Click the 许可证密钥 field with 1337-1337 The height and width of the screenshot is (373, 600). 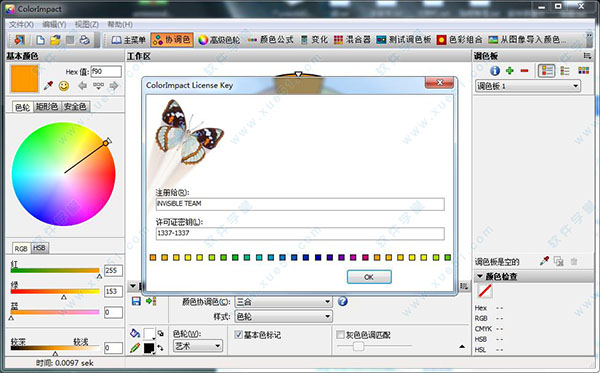pyautogui.click(x=300, y=233)
